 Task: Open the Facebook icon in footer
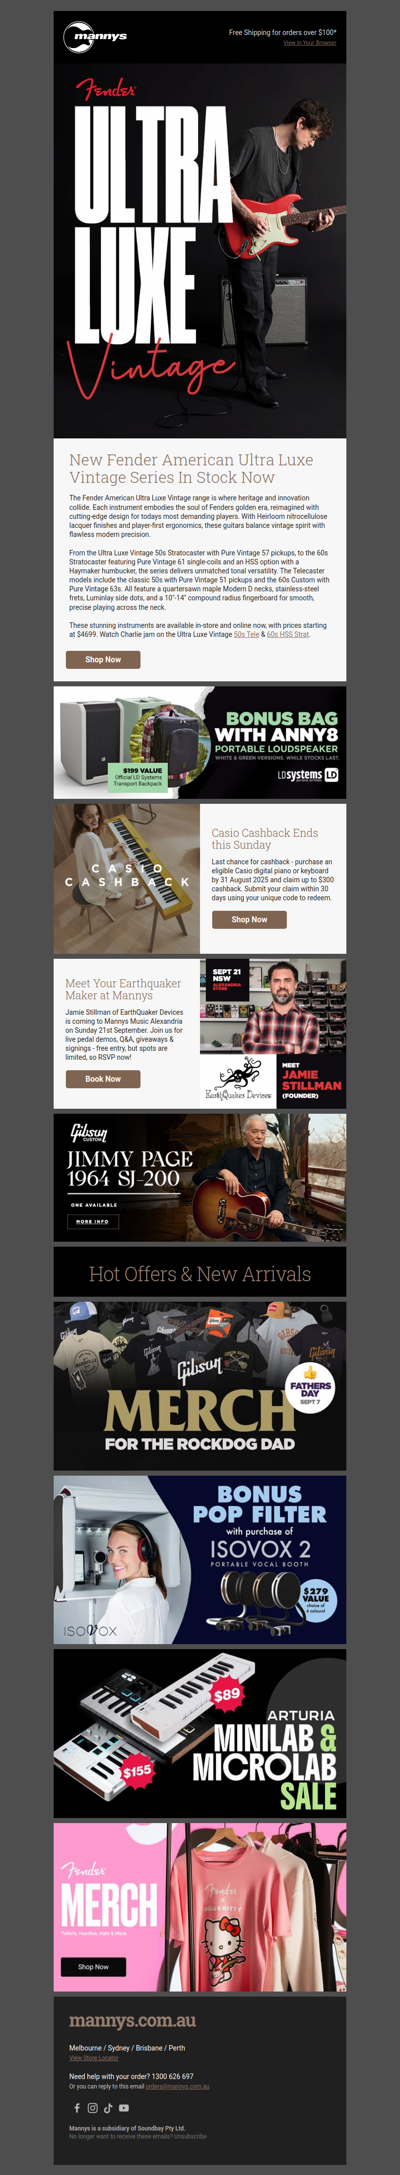(x=77, y=2108)
